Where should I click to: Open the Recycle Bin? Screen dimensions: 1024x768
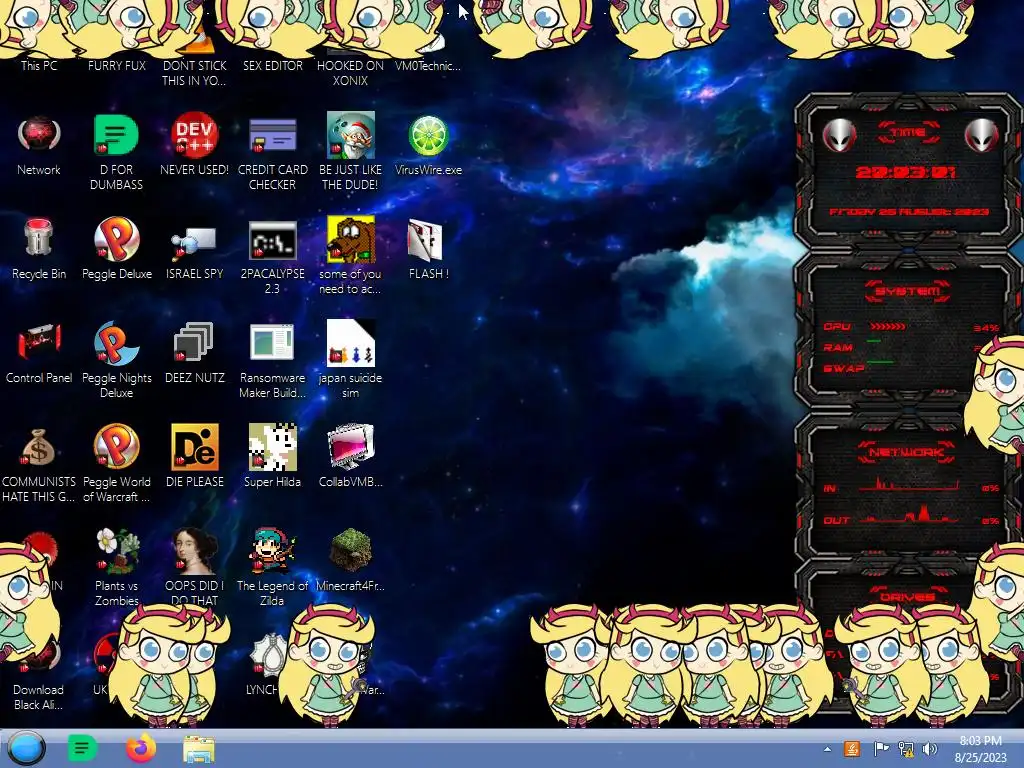point(39,239)
